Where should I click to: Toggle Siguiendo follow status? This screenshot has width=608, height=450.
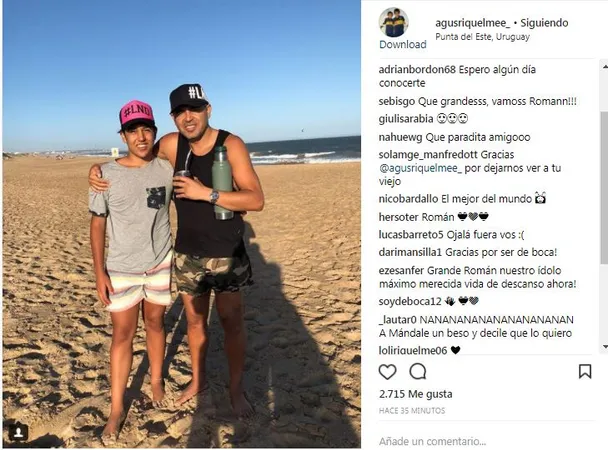(x=544, y=23)
